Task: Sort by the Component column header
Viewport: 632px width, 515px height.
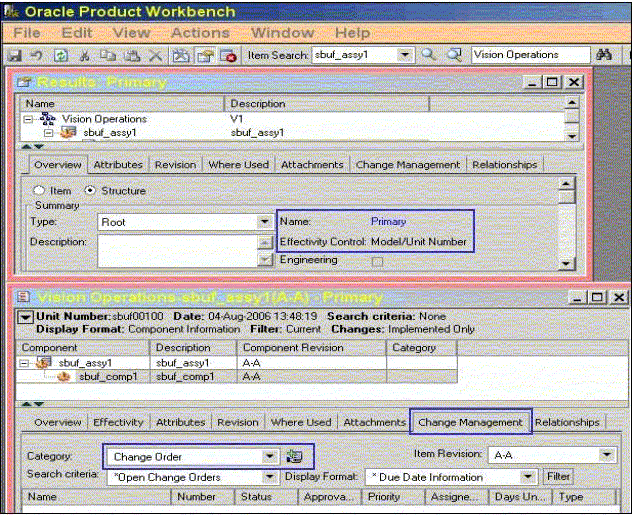Action: 83,347
